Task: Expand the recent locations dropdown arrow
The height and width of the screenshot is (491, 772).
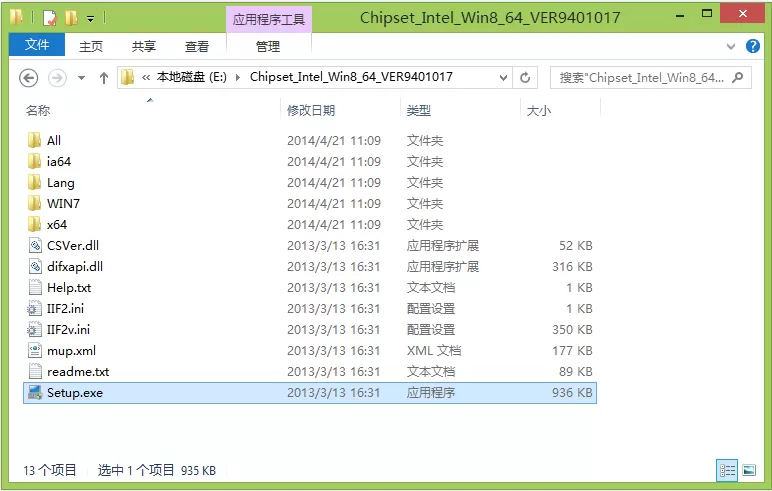Action: click(x=81, y=78)
